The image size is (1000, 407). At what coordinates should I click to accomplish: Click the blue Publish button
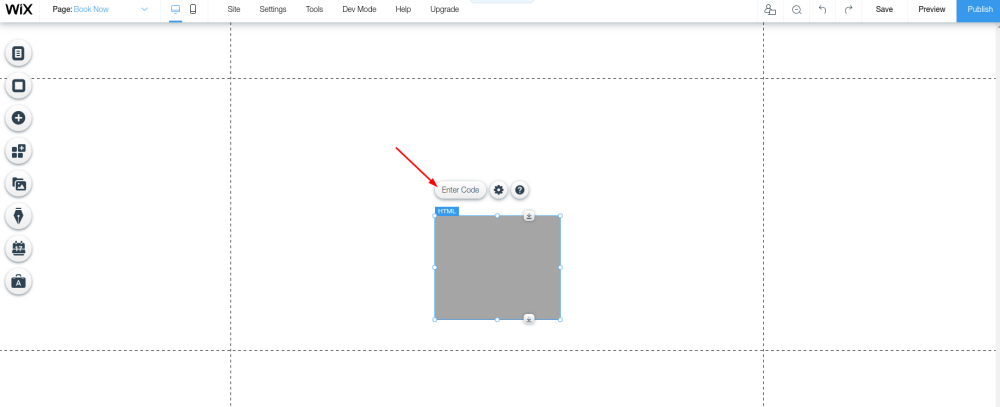pyautogui.click(x=979, y=10)
